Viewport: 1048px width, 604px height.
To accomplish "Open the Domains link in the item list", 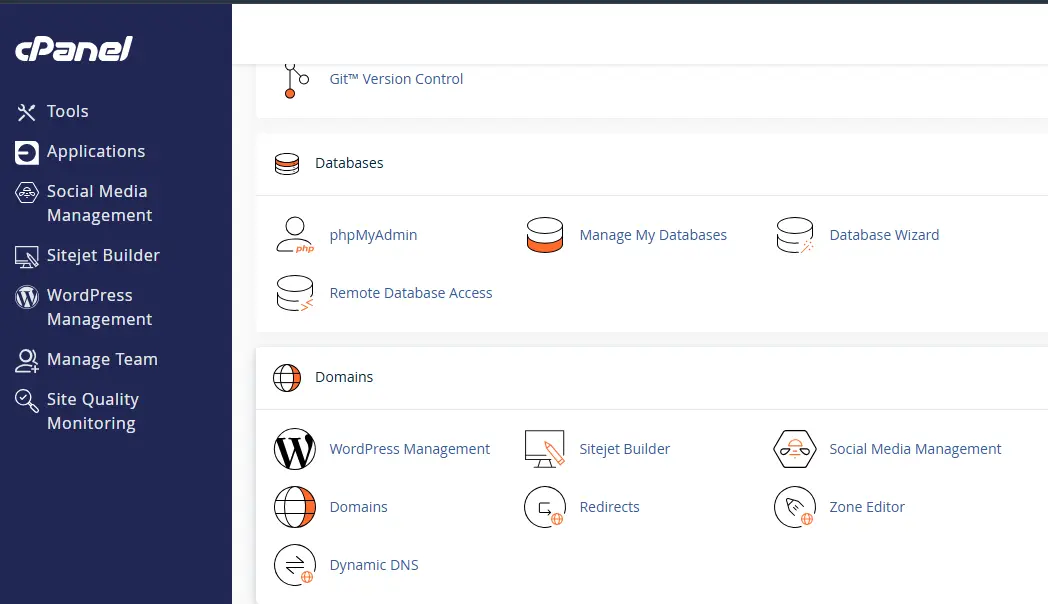I will pos(358,507).
